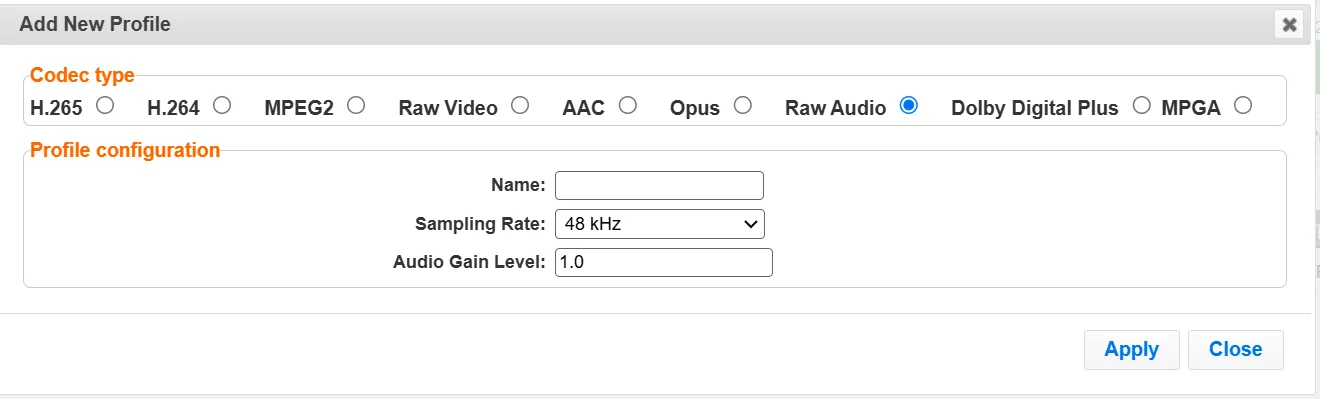The height and width of the screenshot is (399, 1320).
Task: Select Dolby Digital Plus codec
Action: [1141, 105]
